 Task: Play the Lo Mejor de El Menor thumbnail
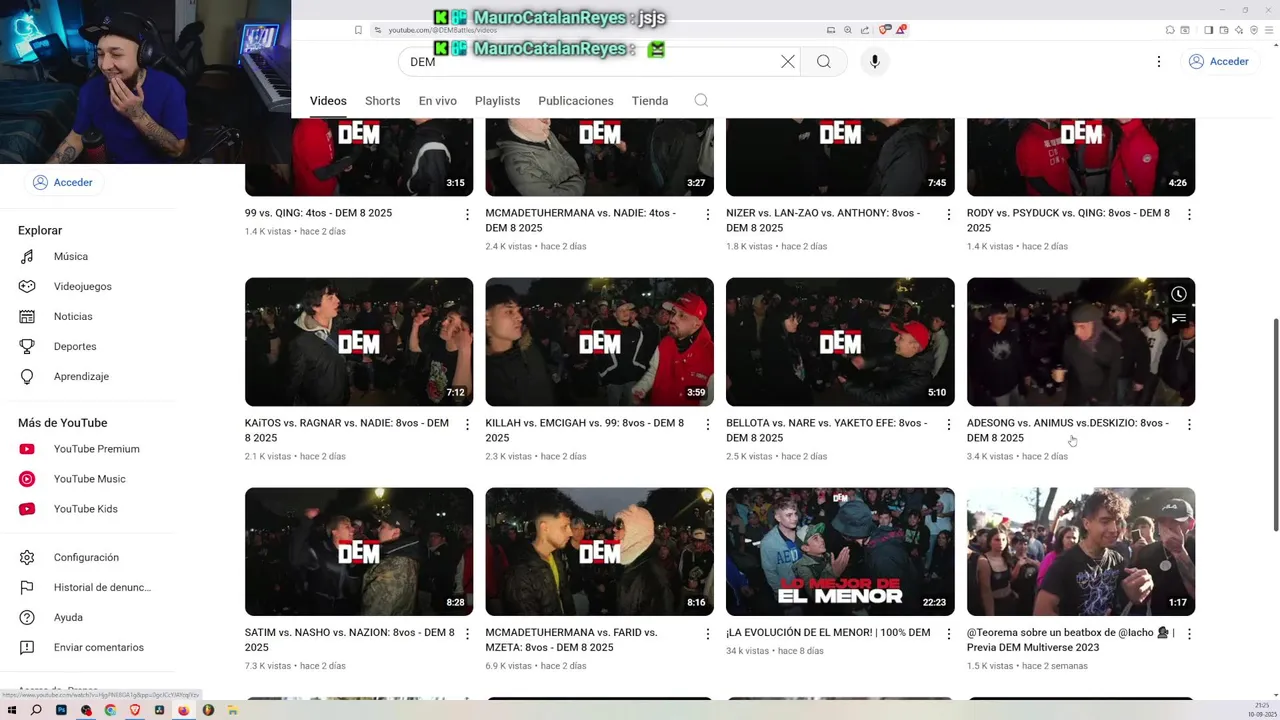(x=840, y=552)
